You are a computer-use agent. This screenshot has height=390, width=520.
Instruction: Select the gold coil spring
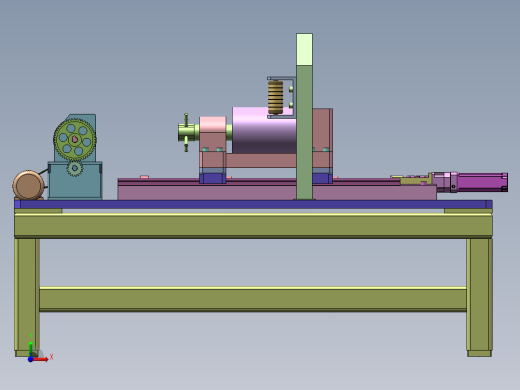pos(276,98)
